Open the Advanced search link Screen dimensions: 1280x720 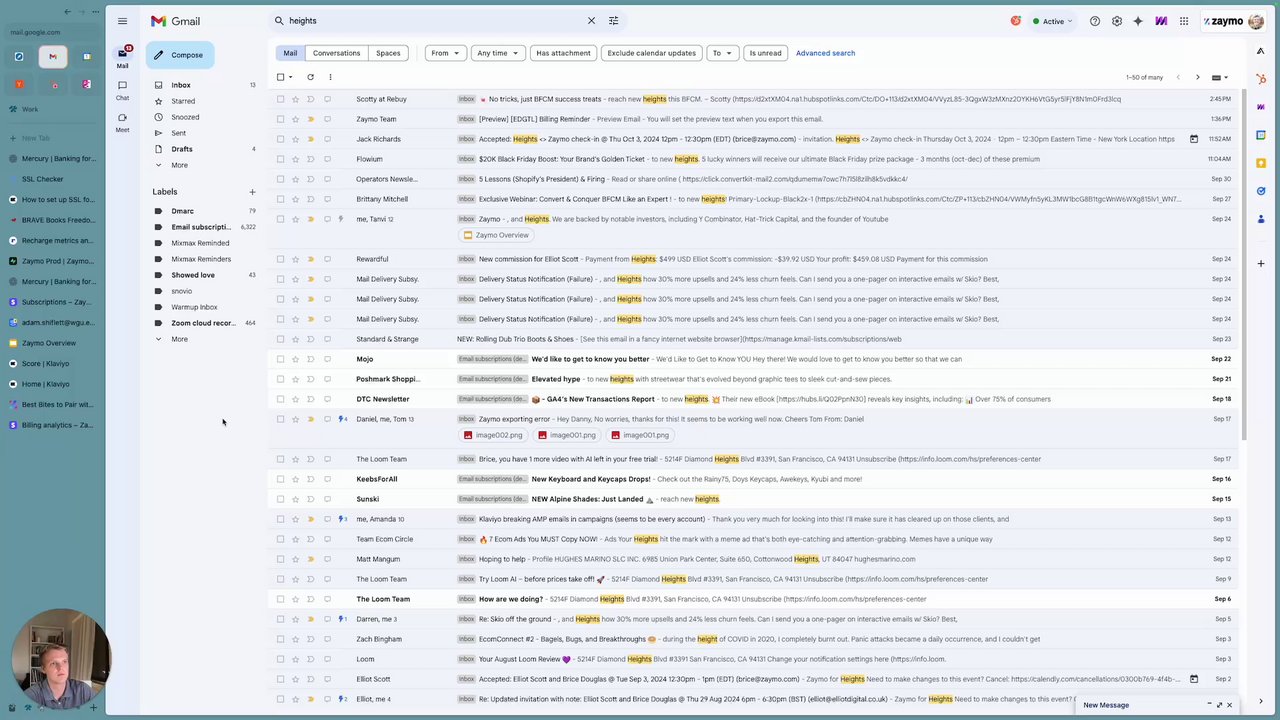[x=825, y=53]
